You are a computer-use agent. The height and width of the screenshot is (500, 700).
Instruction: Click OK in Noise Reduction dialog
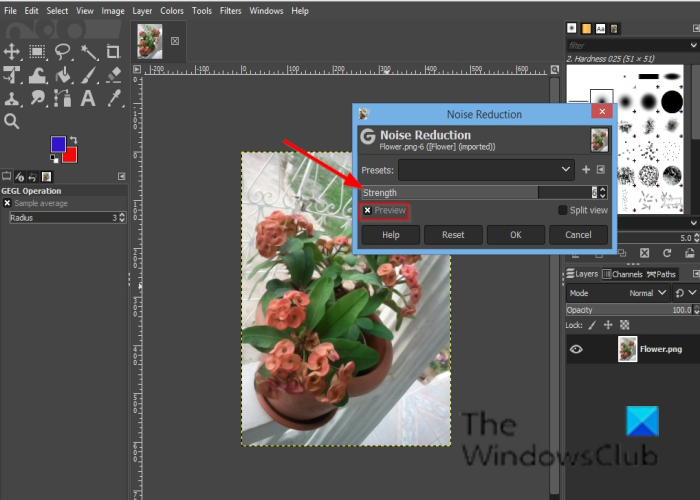coord(515,235)
